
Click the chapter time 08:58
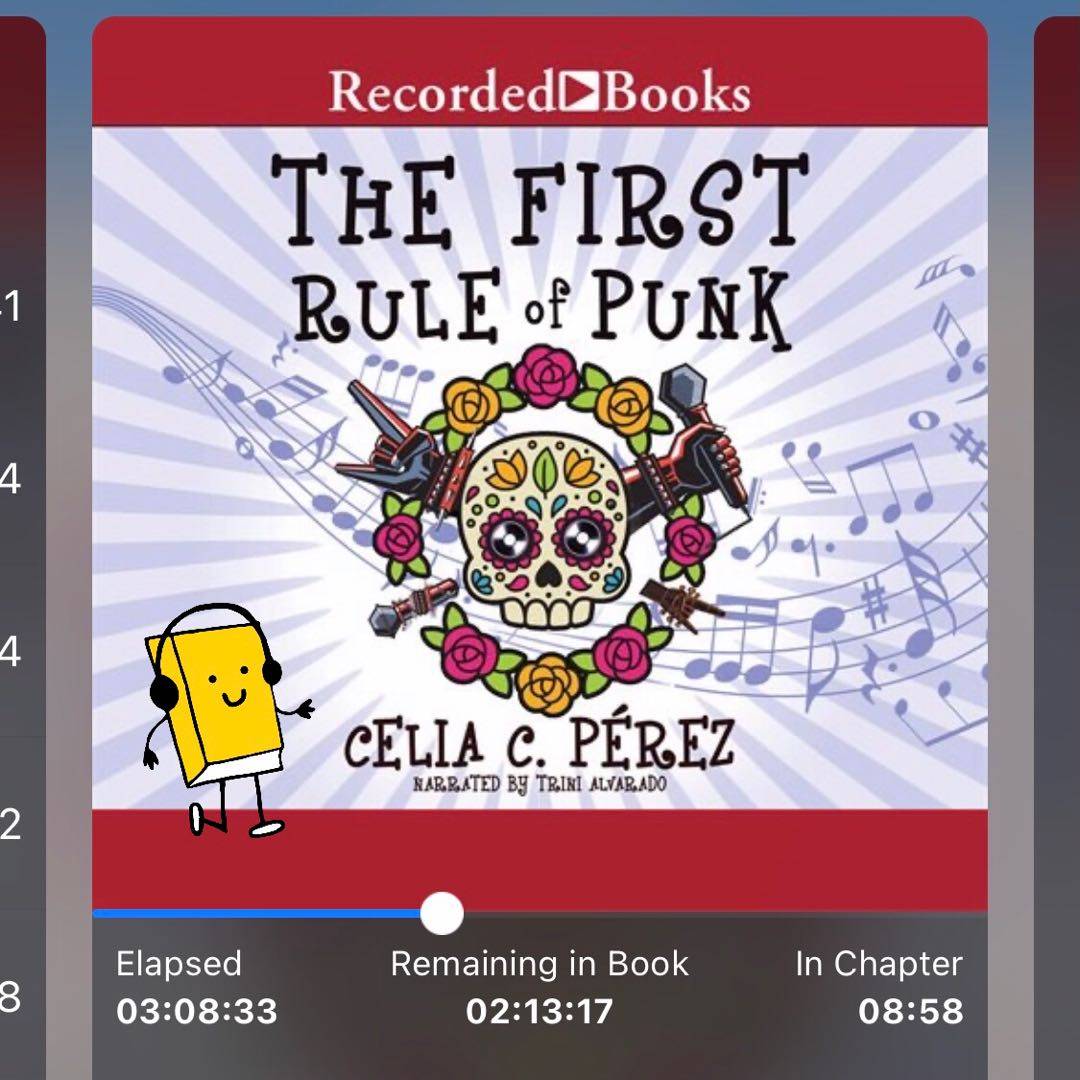(x=911, y=1011)
